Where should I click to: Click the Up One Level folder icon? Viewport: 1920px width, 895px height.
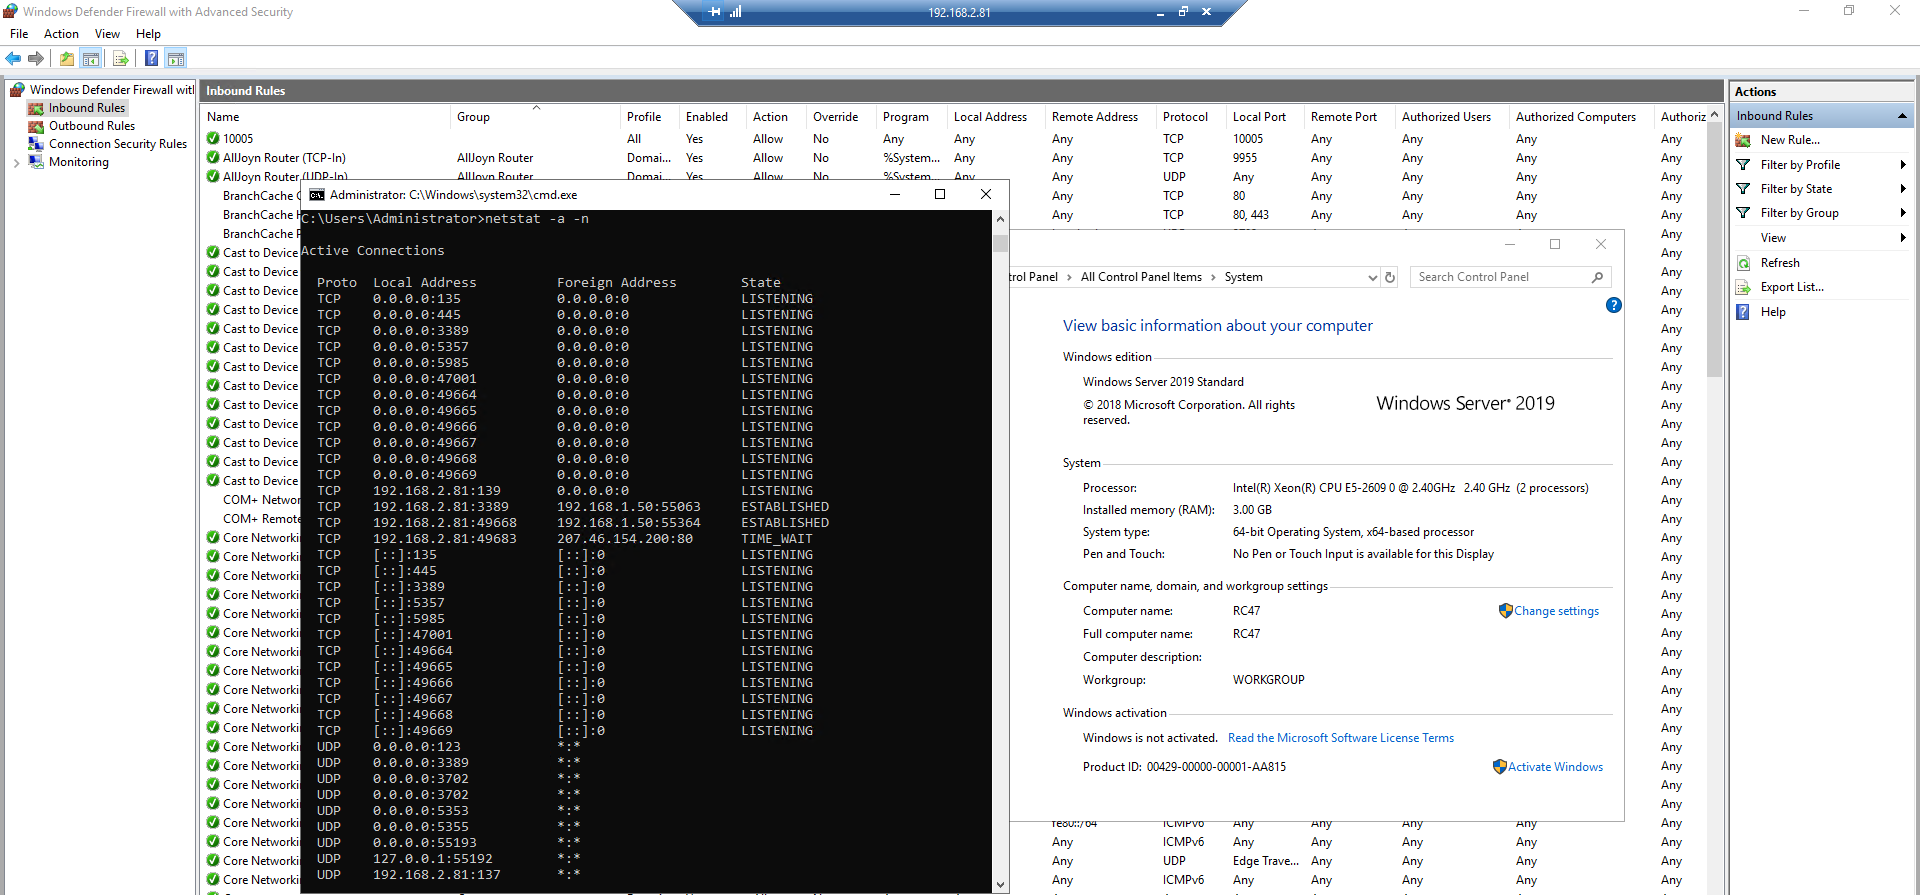(x=66, y=58)
